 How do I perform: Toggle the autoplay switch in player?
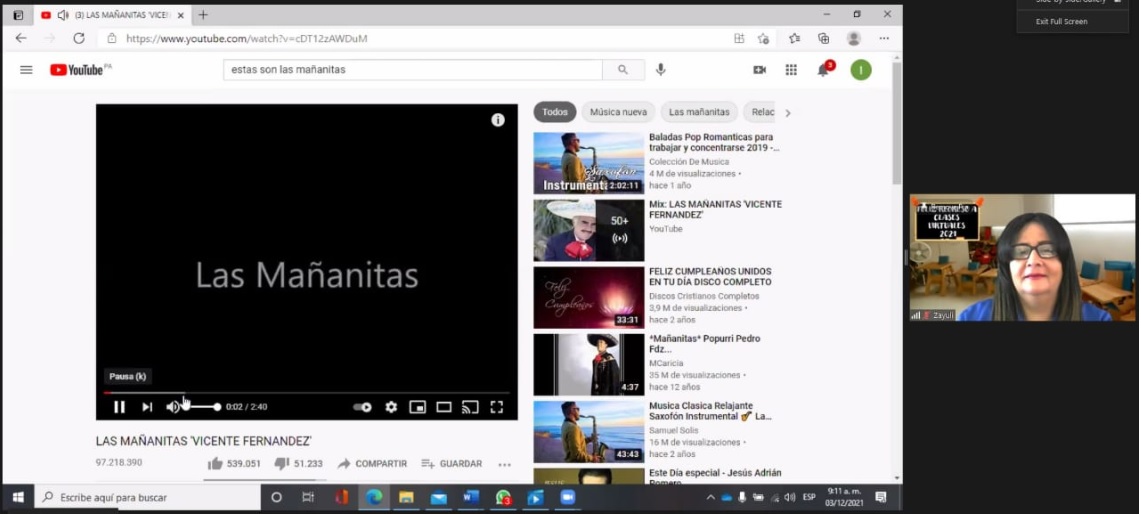coord(362,407)
